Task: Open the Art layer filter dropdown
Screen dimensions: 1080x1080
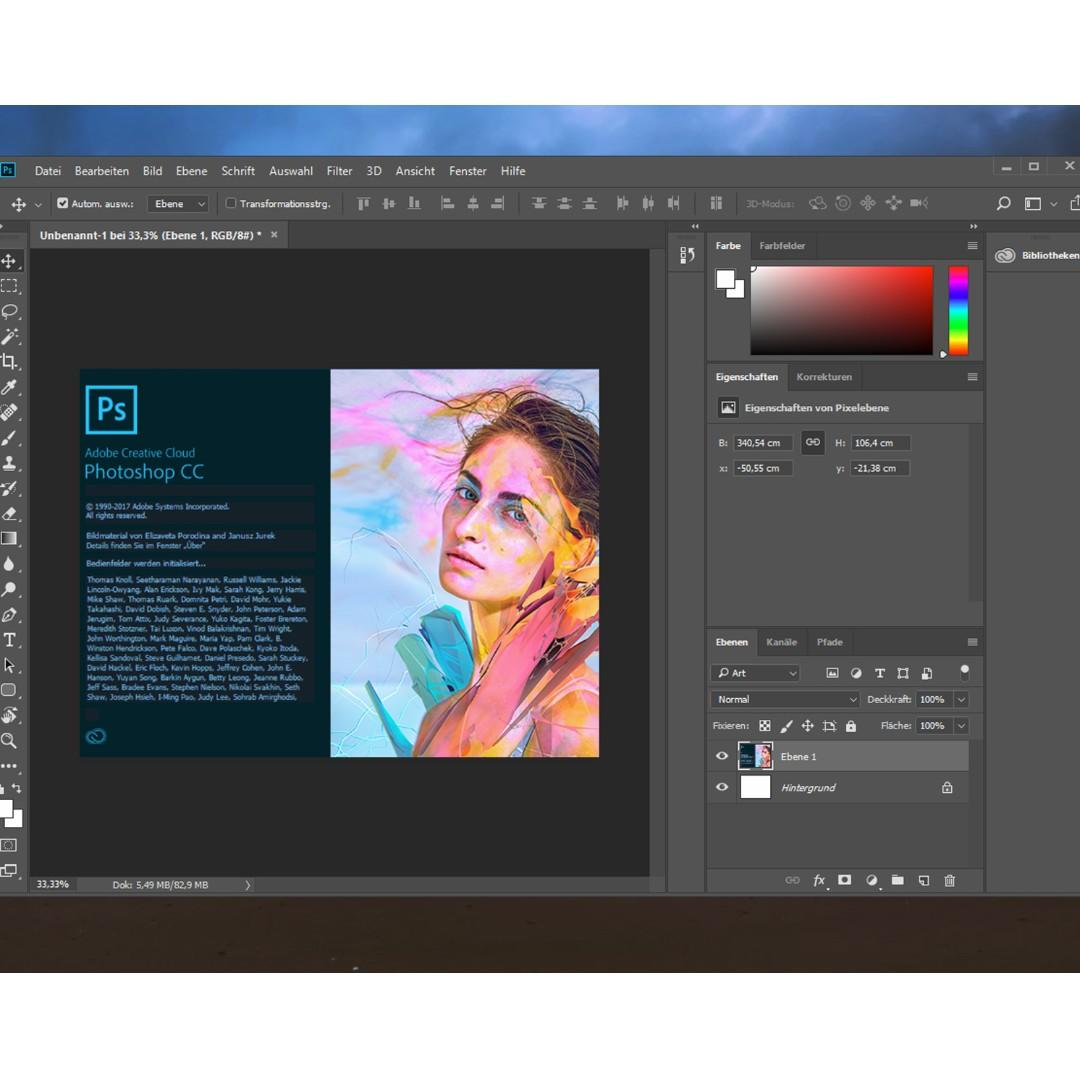Action: click(x=755, y=673)
